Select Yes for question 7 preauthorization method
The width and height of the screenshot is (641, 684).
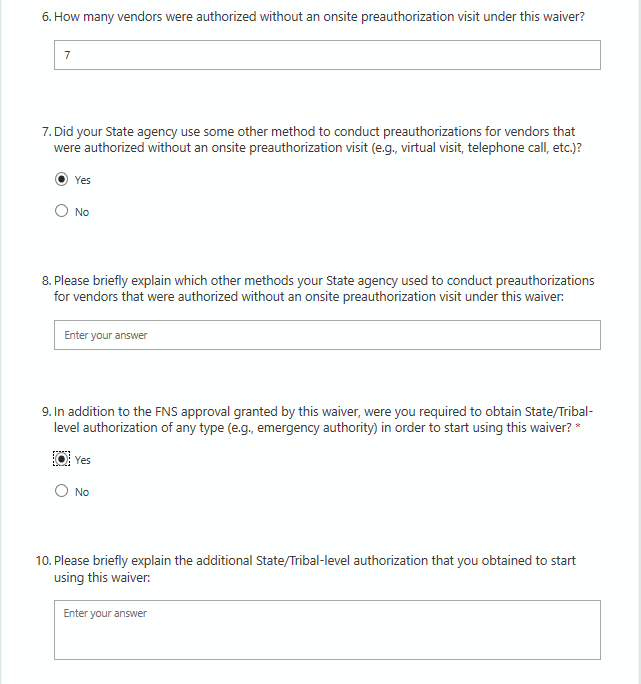tap(62, 180)
